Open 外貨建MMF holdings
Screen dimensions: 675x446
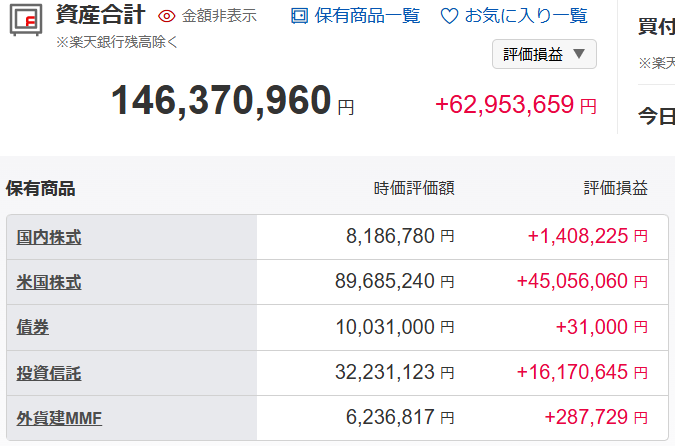tap(59, 418)
